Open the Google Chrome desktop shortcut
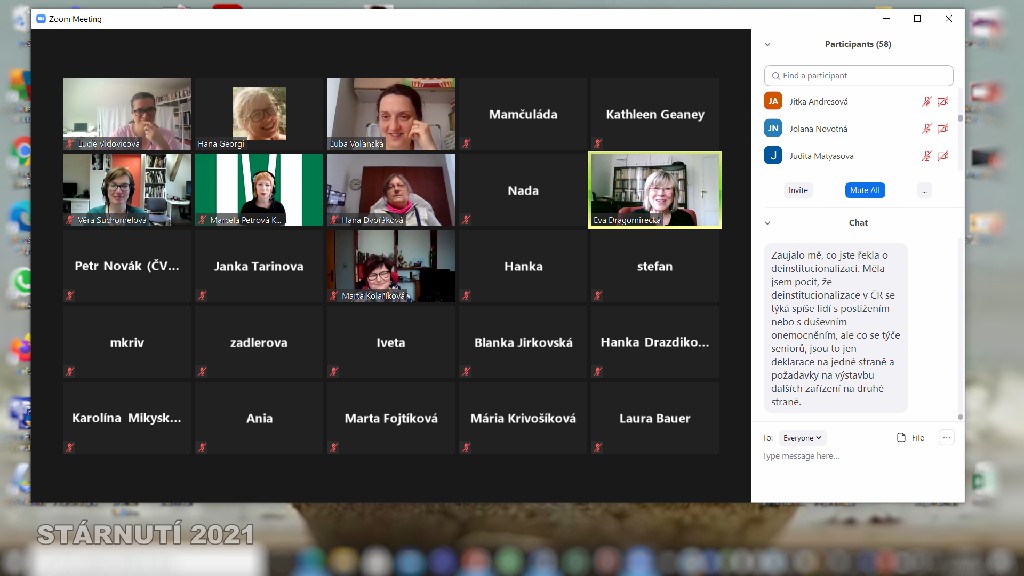 20,152
